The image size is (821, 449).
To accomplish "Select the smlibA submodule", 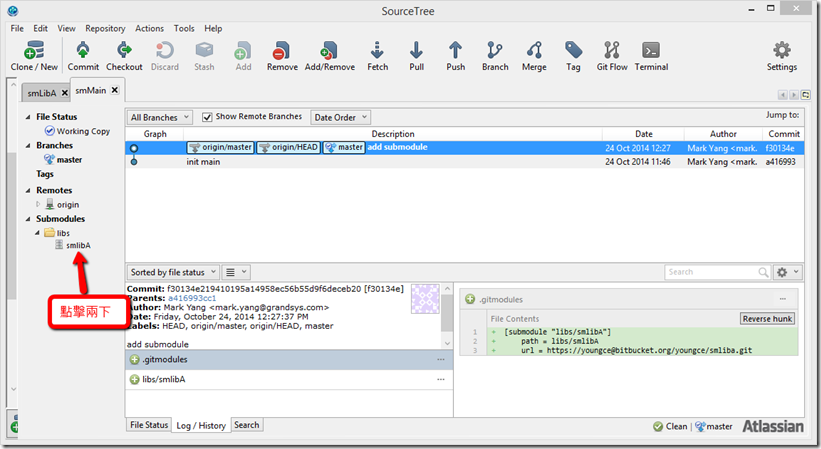I will click(73, 245).
